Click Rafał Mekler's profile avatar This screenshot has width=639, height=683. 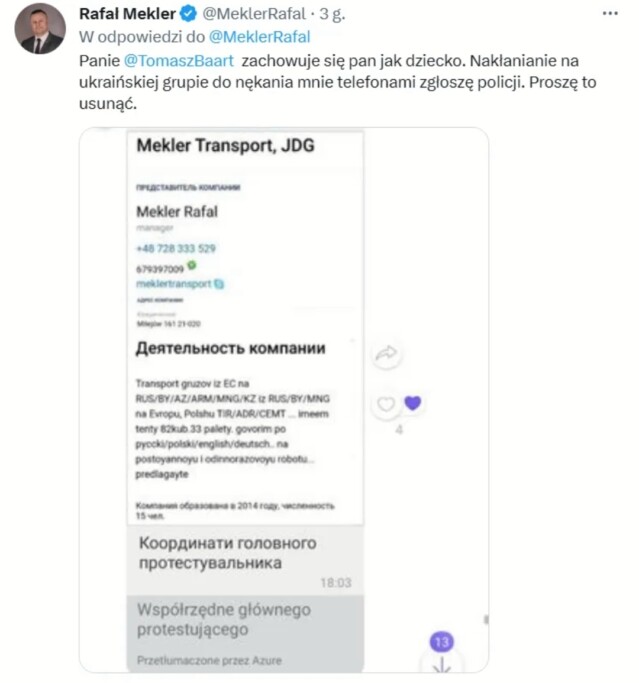(x=40, y=29)
